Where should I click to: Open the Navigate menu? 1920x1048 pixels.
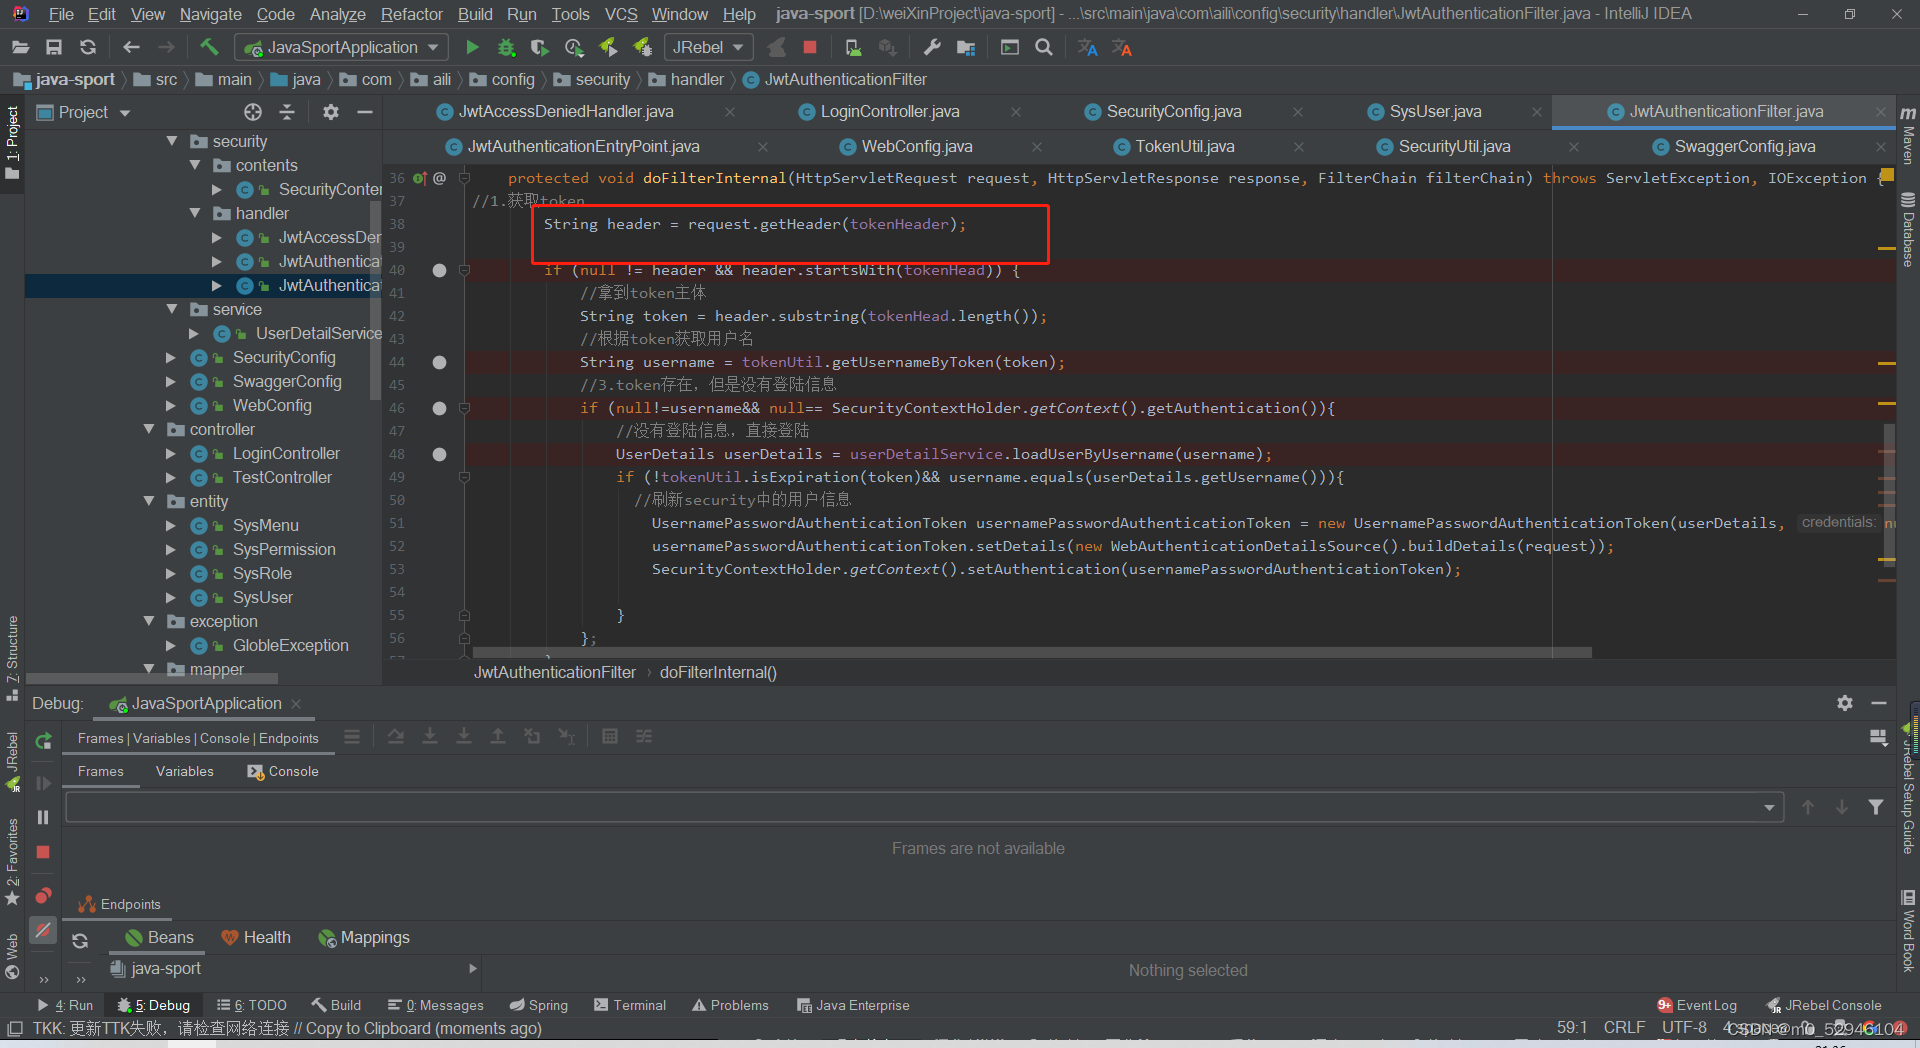point(210,14)
